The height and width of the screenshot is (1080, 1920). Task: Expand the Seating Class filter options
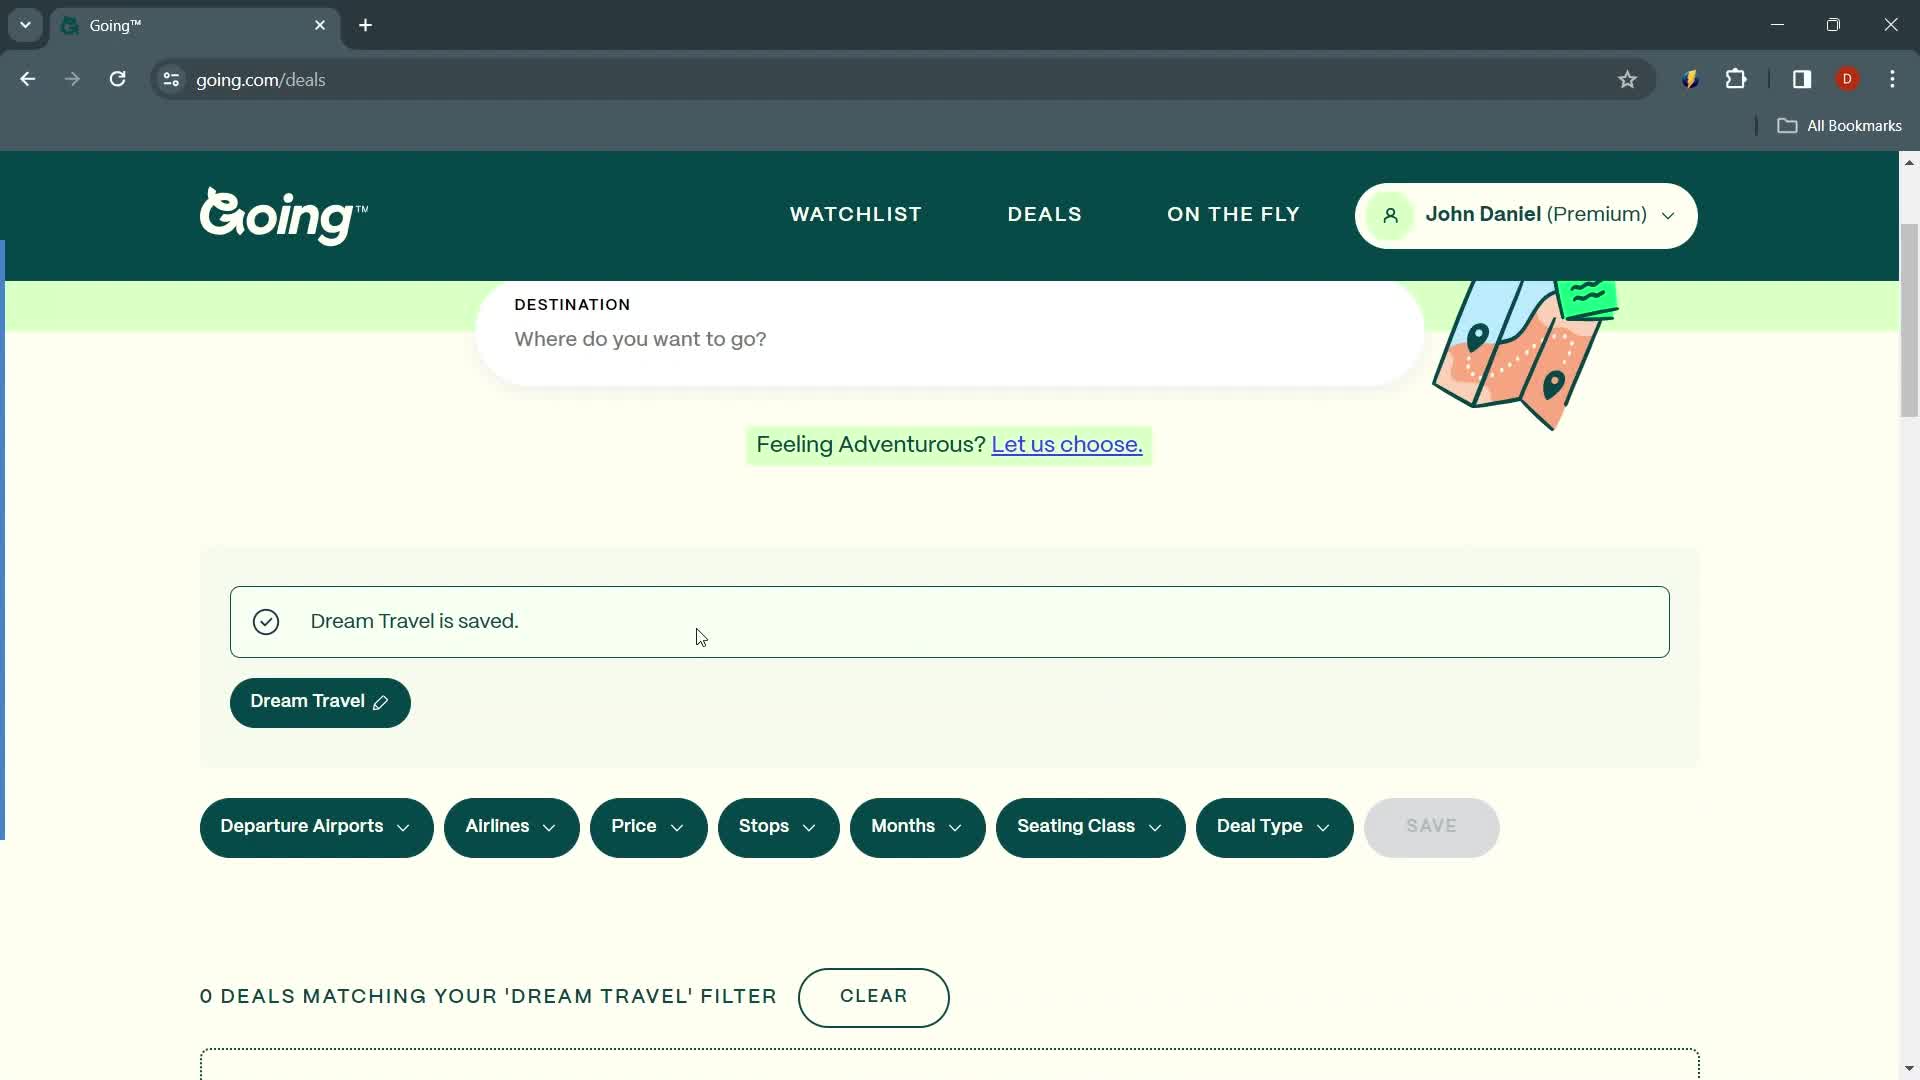pos(1089,827)
